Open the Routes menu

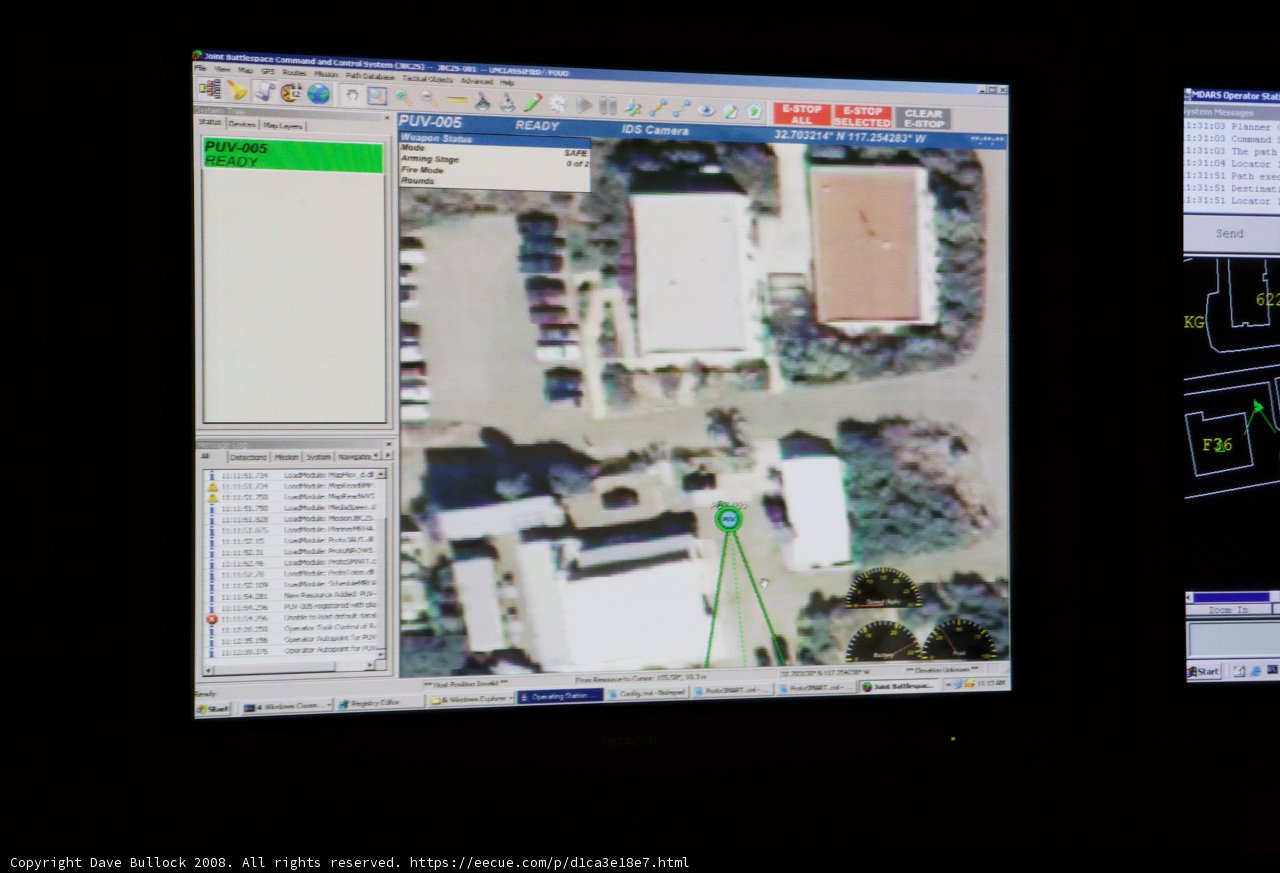(x=294, y=72)
